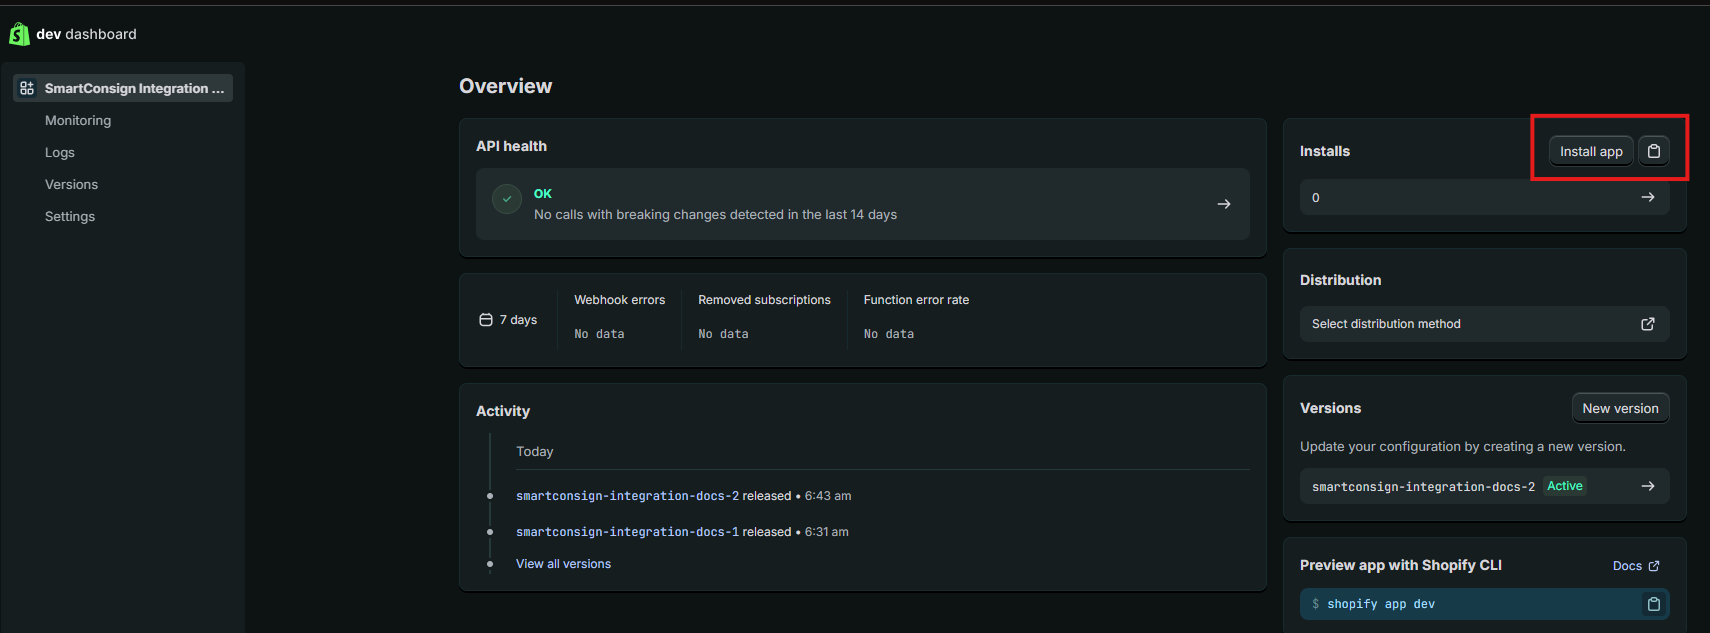
Task: Open active version arrow icon
Action: coord(1648,486)
